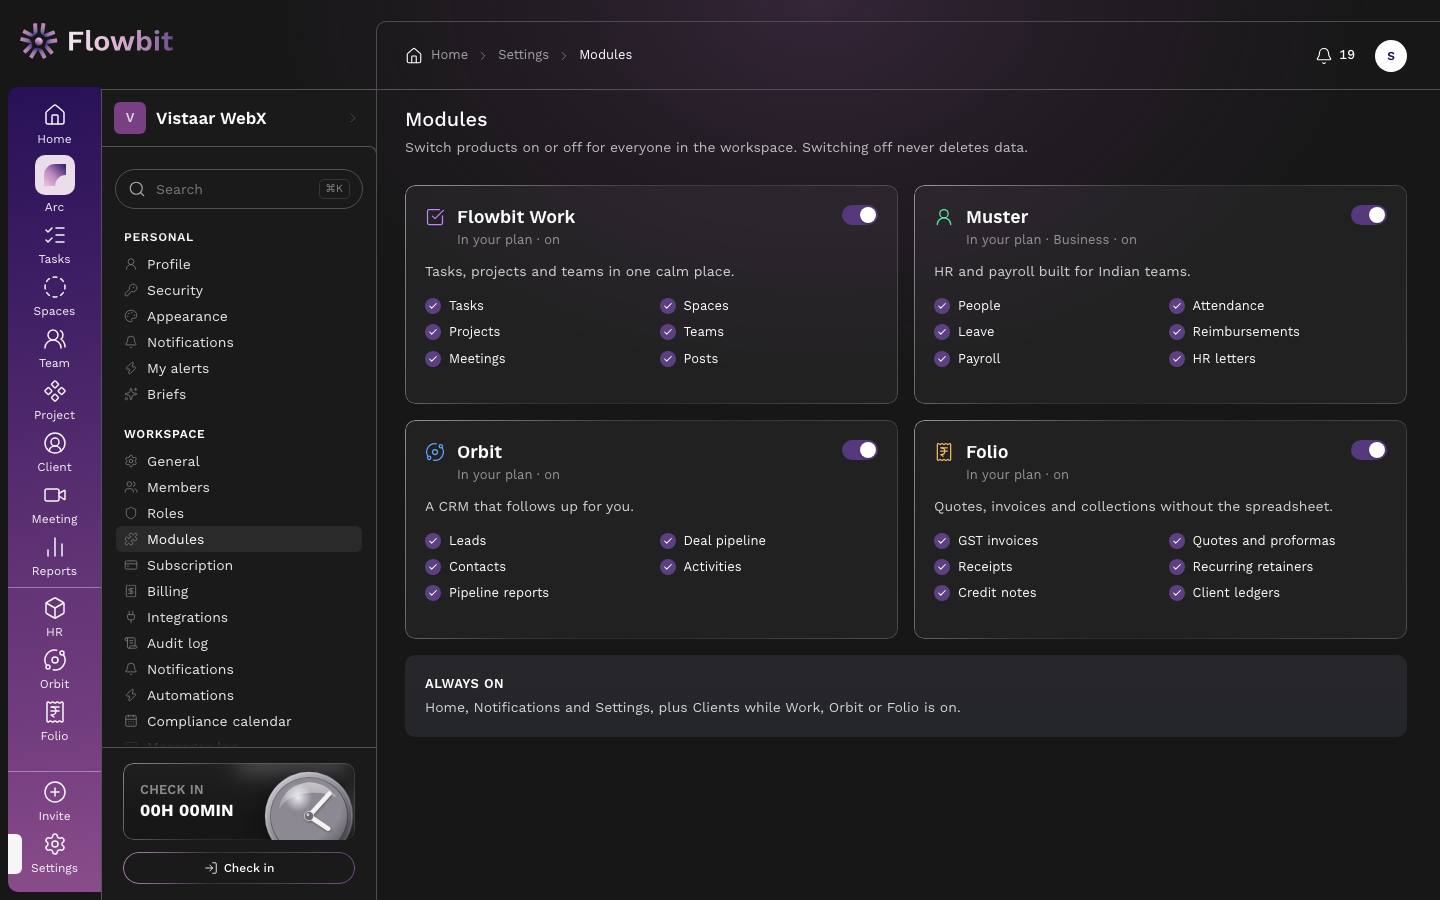1440x900 pixels.
Task: Open Billing settings
Action: (x=239, y=591)
